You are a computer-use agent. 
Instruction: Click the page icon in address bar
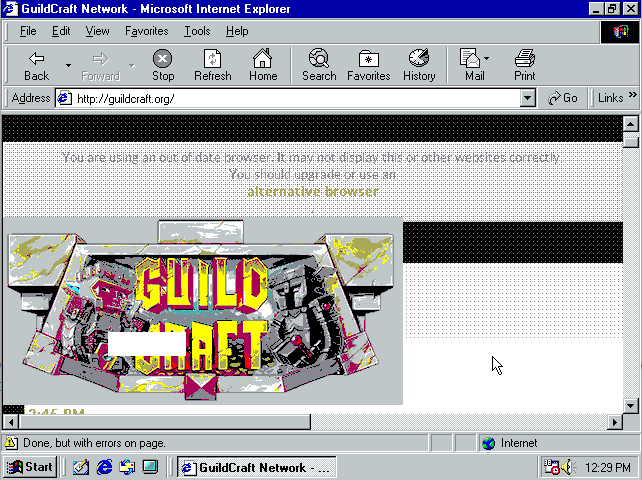click(64, 98)
